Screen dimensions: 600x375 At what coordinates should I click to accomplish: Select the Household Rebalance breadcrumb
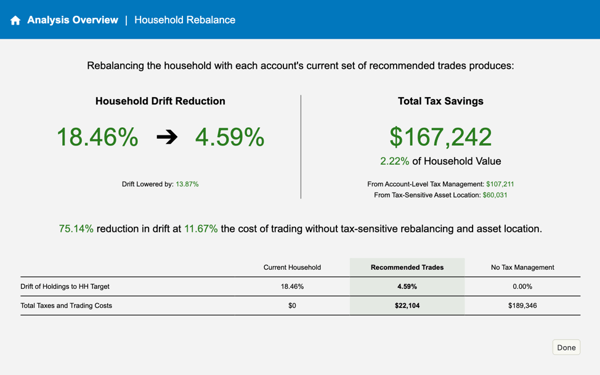(185, 20)
